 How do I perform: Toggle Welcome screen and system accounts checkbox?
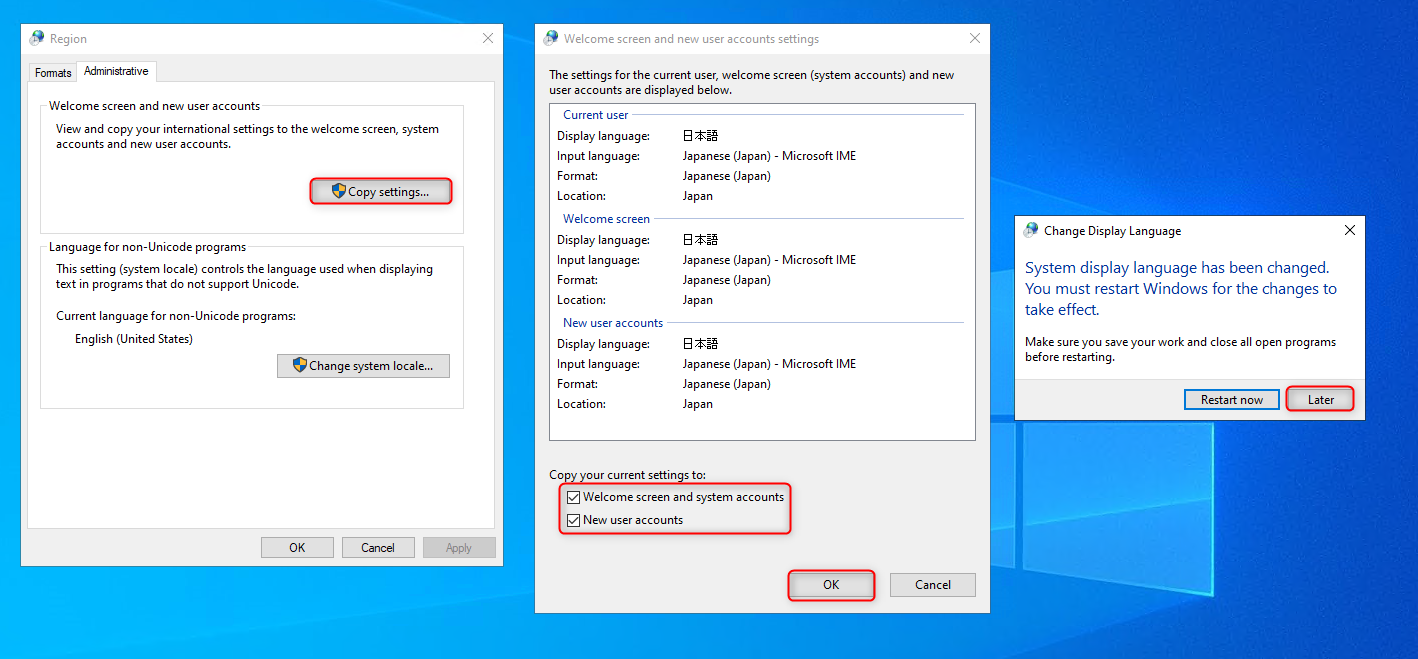pyautogui.click(x=573, y=497)
